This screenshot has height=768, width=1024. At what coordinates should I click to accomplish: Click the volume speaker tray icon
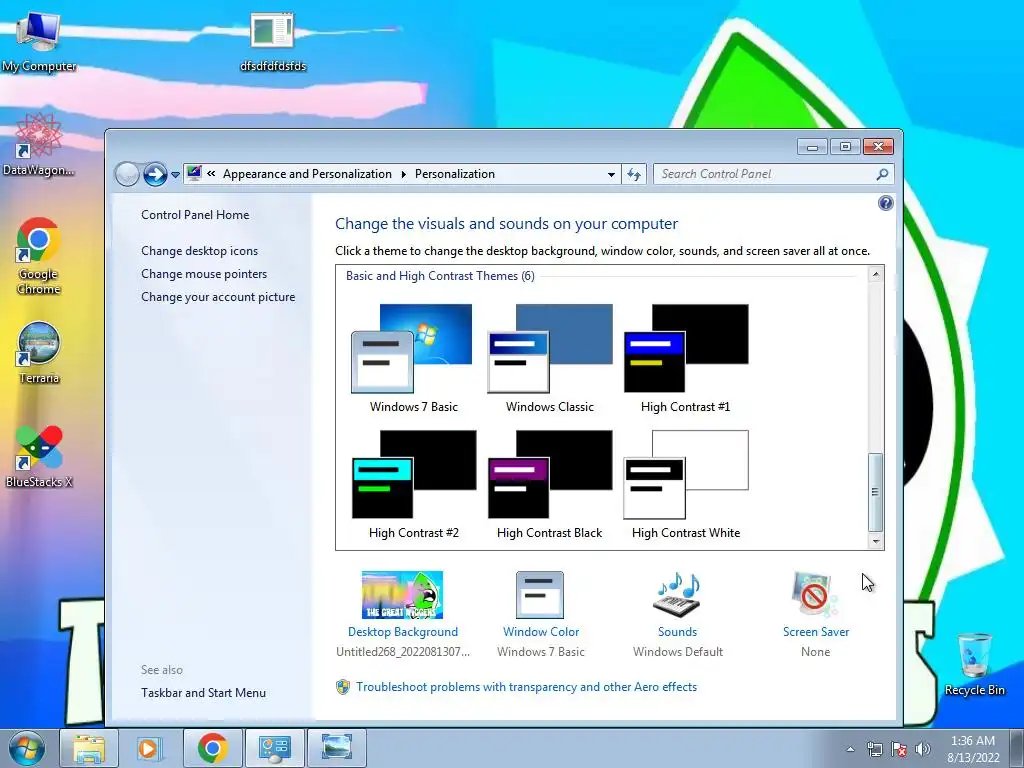pyautogui.click(x=923, y=749)
